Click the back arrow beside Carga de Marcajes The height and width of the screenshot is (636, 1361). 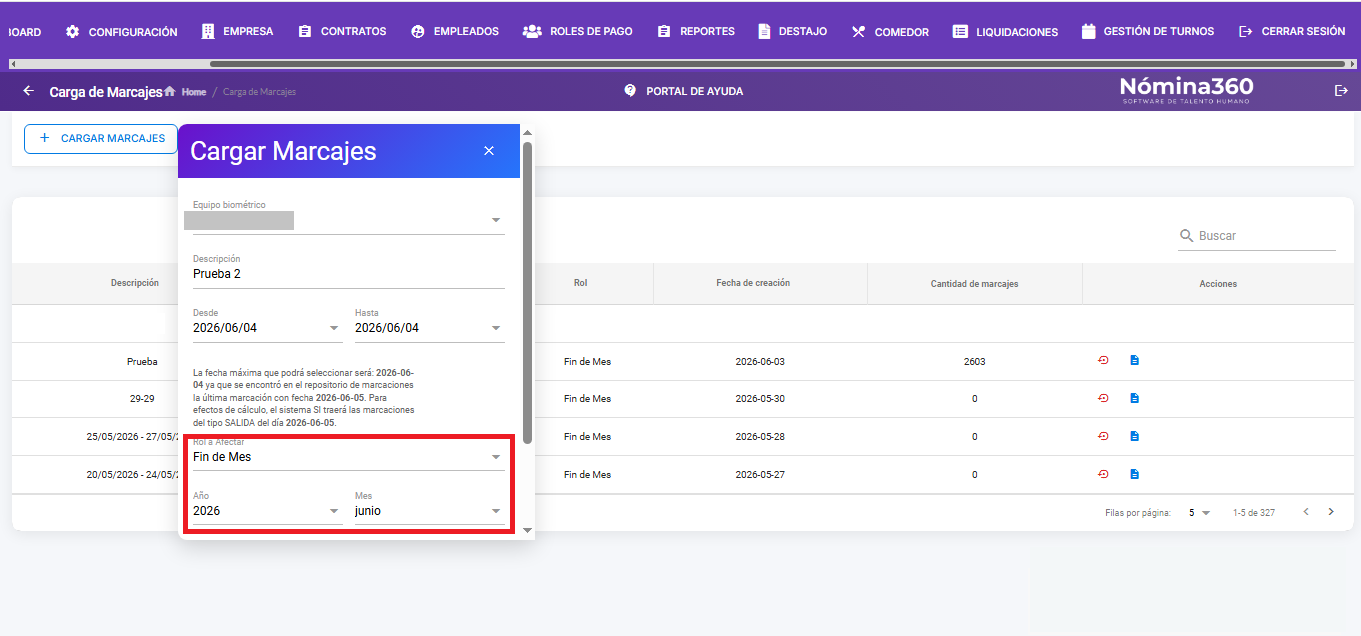click(x=28, y=91)
